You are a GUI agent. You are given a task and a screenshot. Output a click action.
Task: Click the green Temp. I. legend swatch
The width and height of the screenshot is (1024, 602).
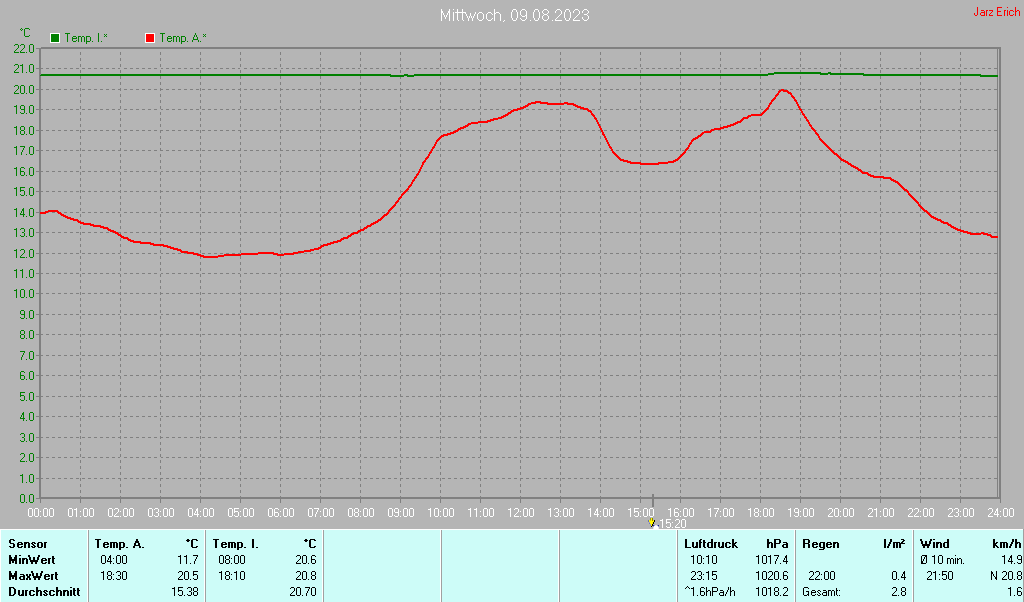[55, 38]
